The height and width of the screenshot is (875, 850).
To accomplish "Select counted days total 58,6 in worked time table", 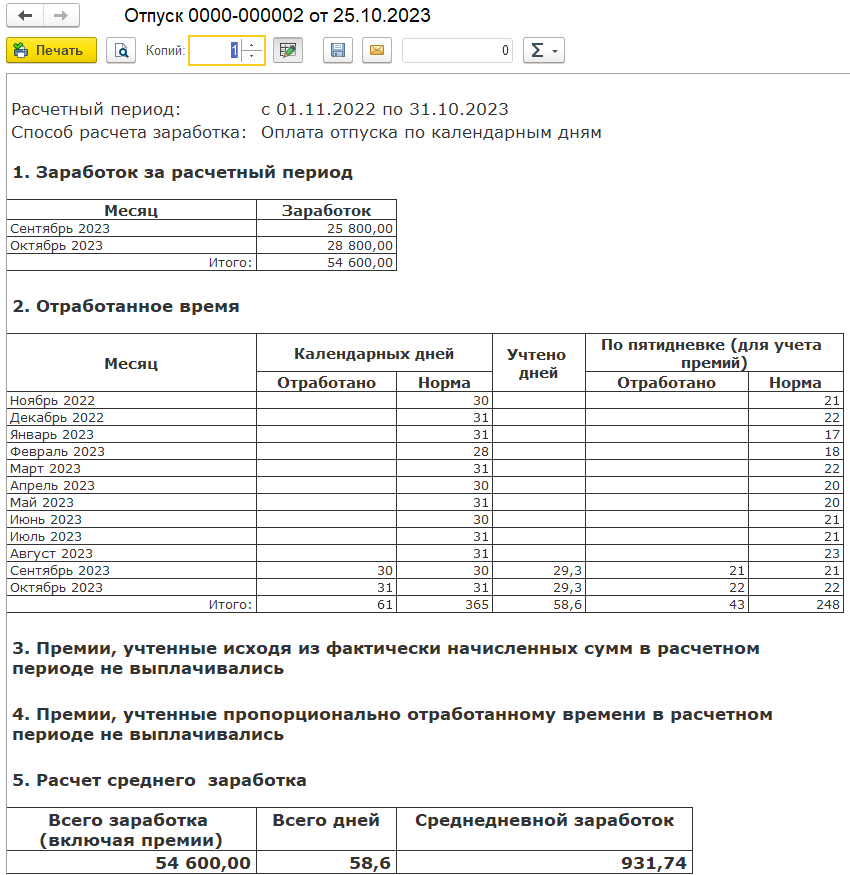I will [x=539, y=604].
